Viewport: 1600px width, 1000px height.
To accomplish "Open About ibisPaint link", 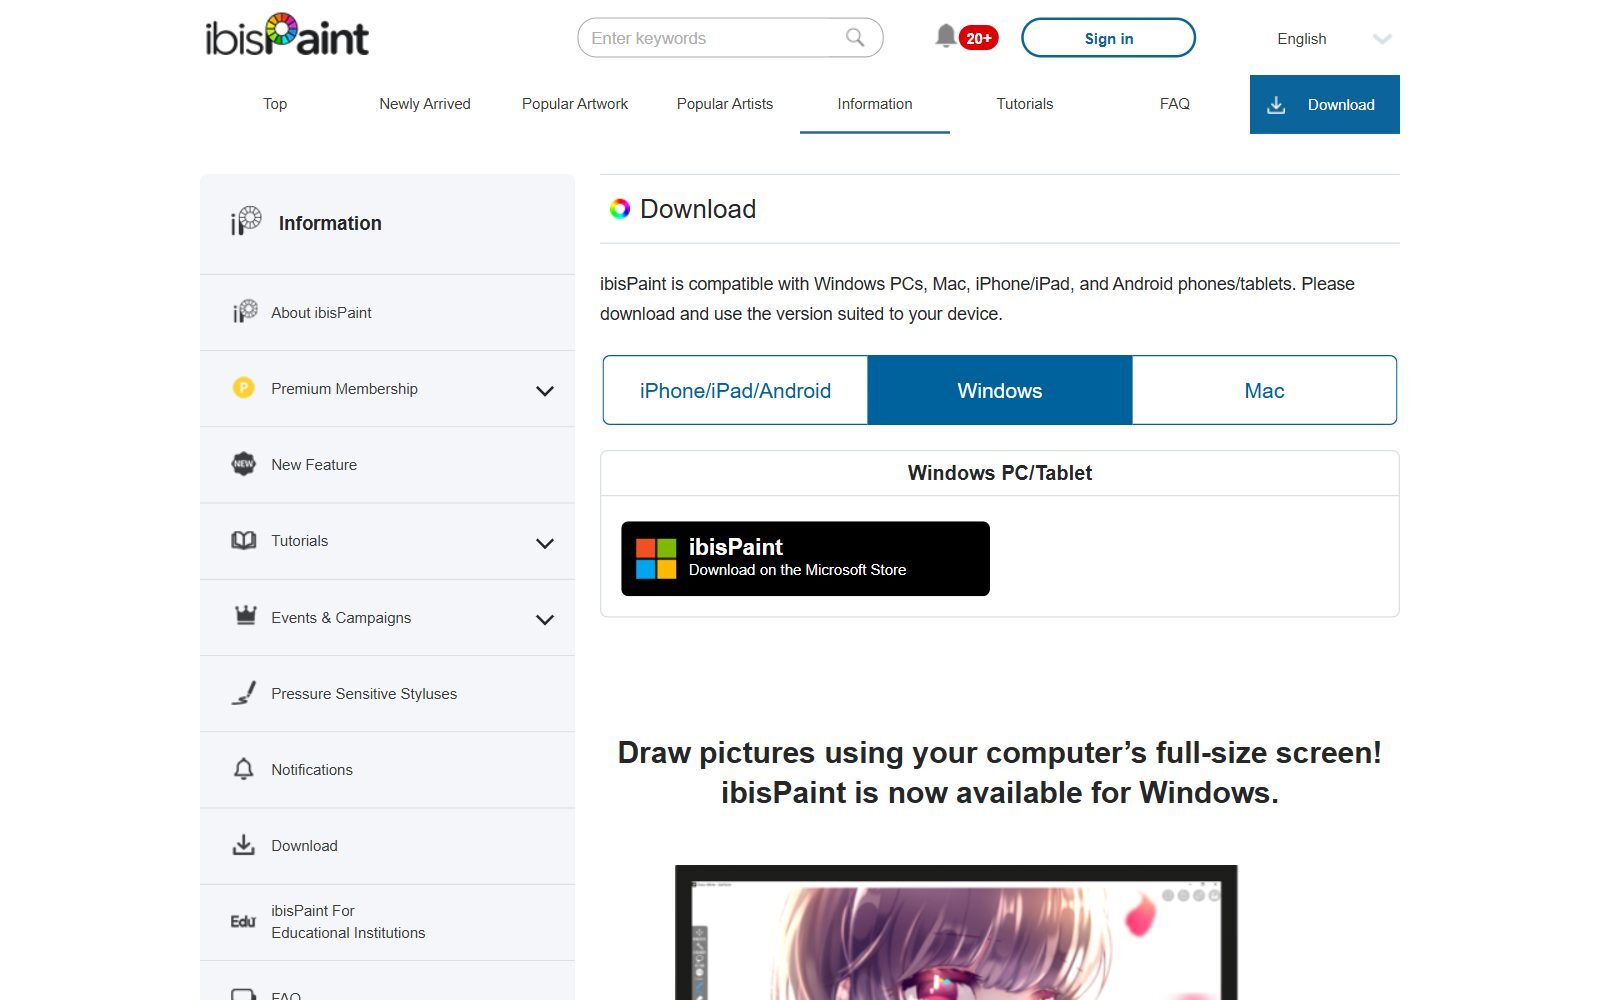I will tap(387, 312).
